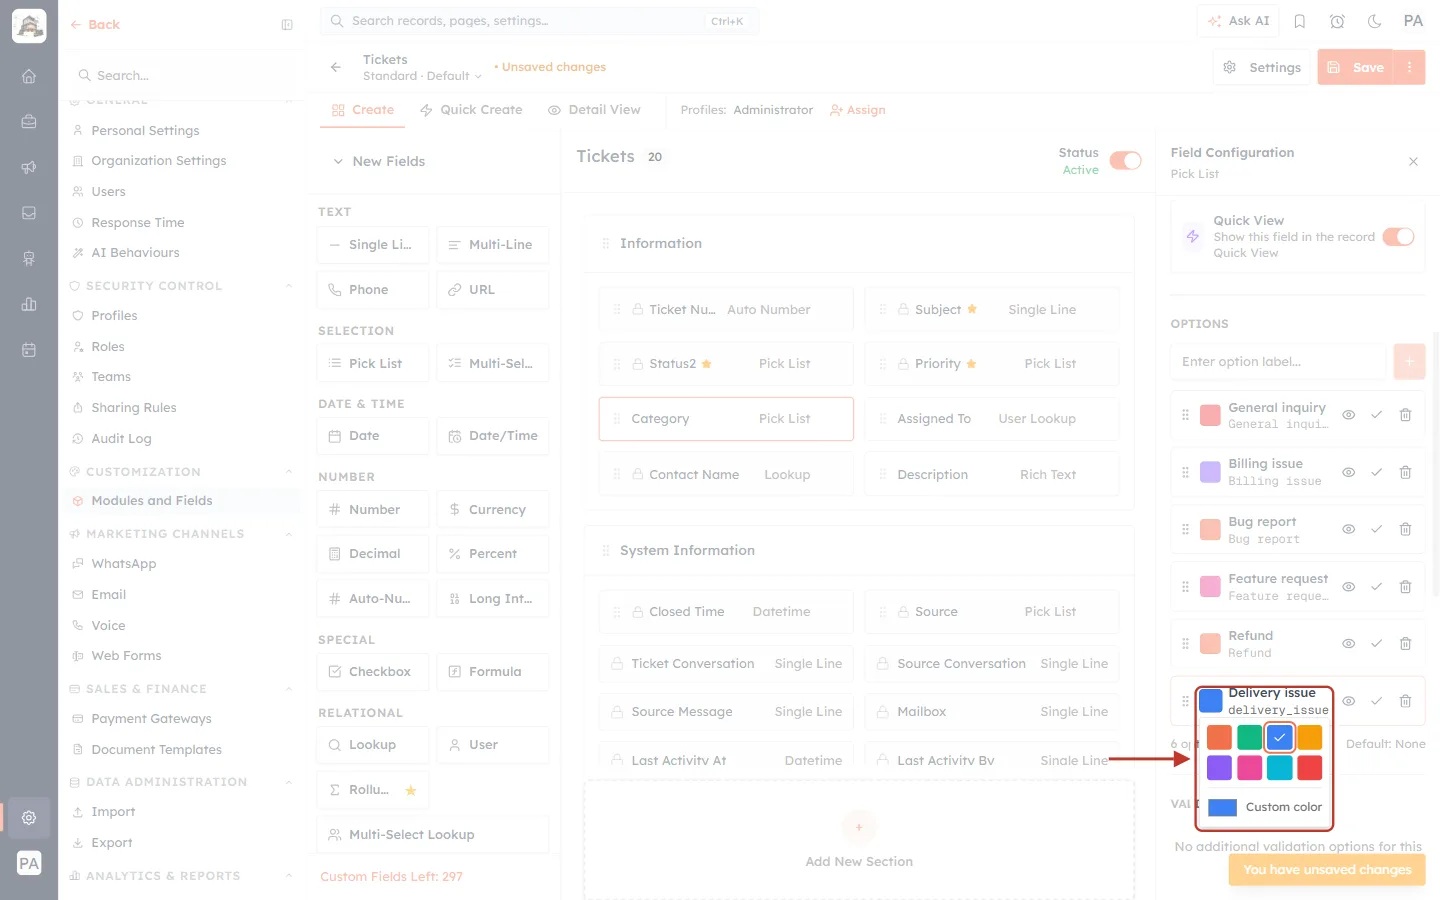
Task: Collapse the Security Control sidebar group
Action: coord(289,286)
